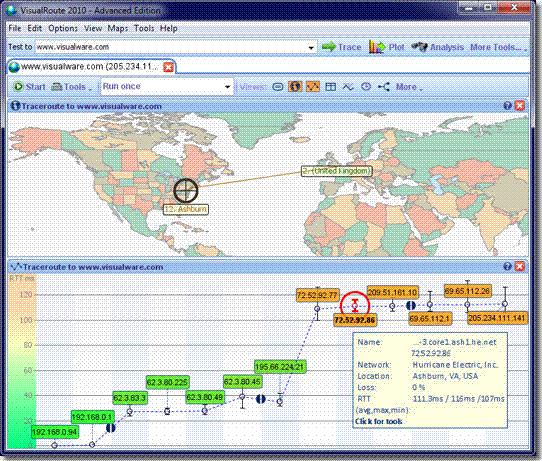Select hop label 192.168.0.1
This screenshot has height=461, width=542.
pos(92,417)
